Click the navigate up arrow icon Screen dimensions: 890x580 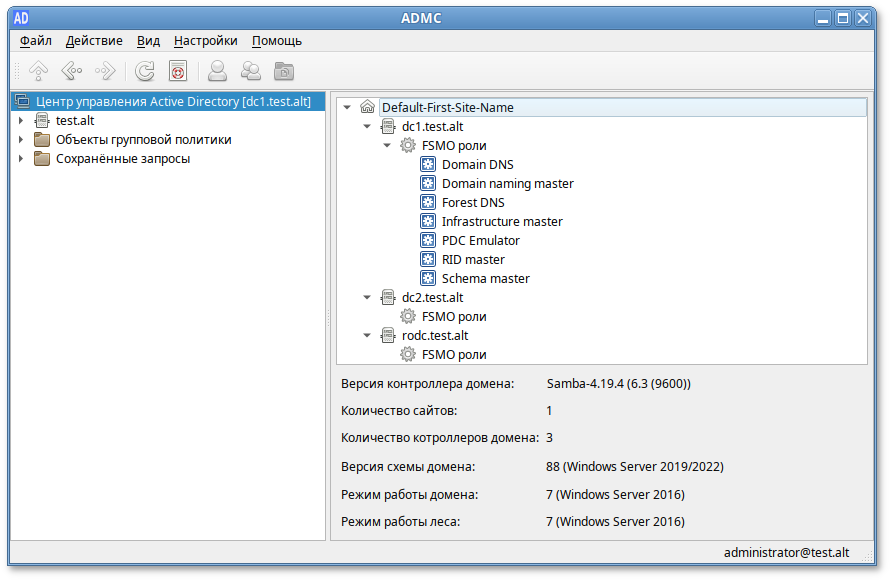[38, 71]
